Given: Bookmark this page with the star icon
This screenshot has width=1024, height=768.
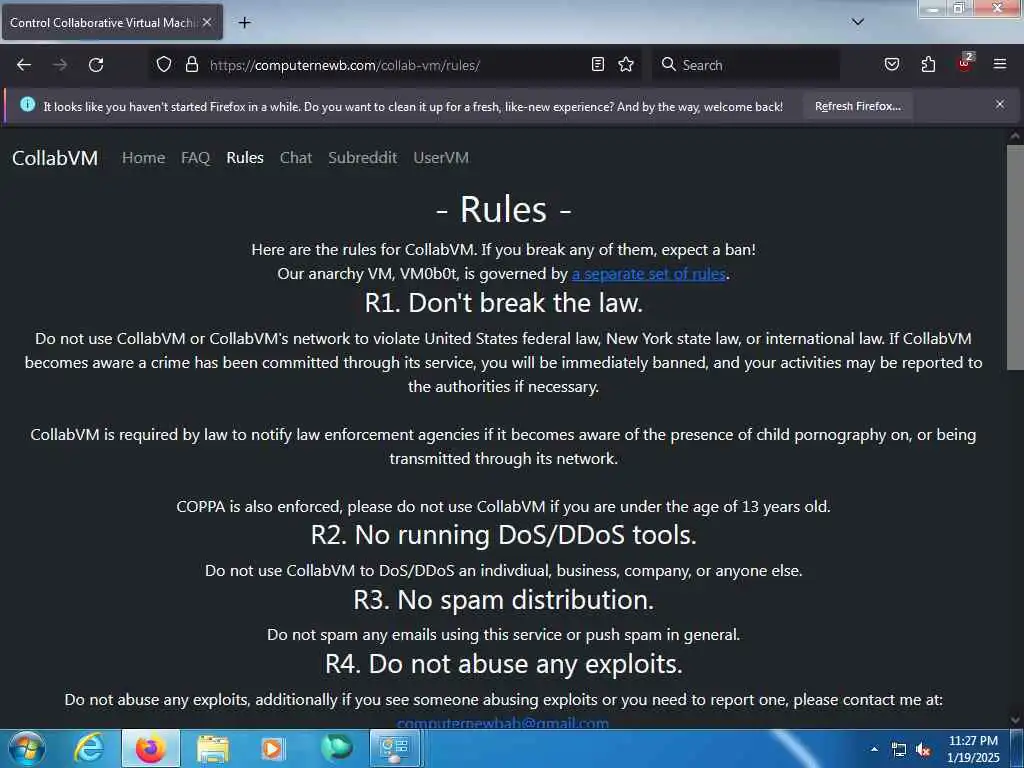Looking at the screenshot, I should (x=626, y=65).
